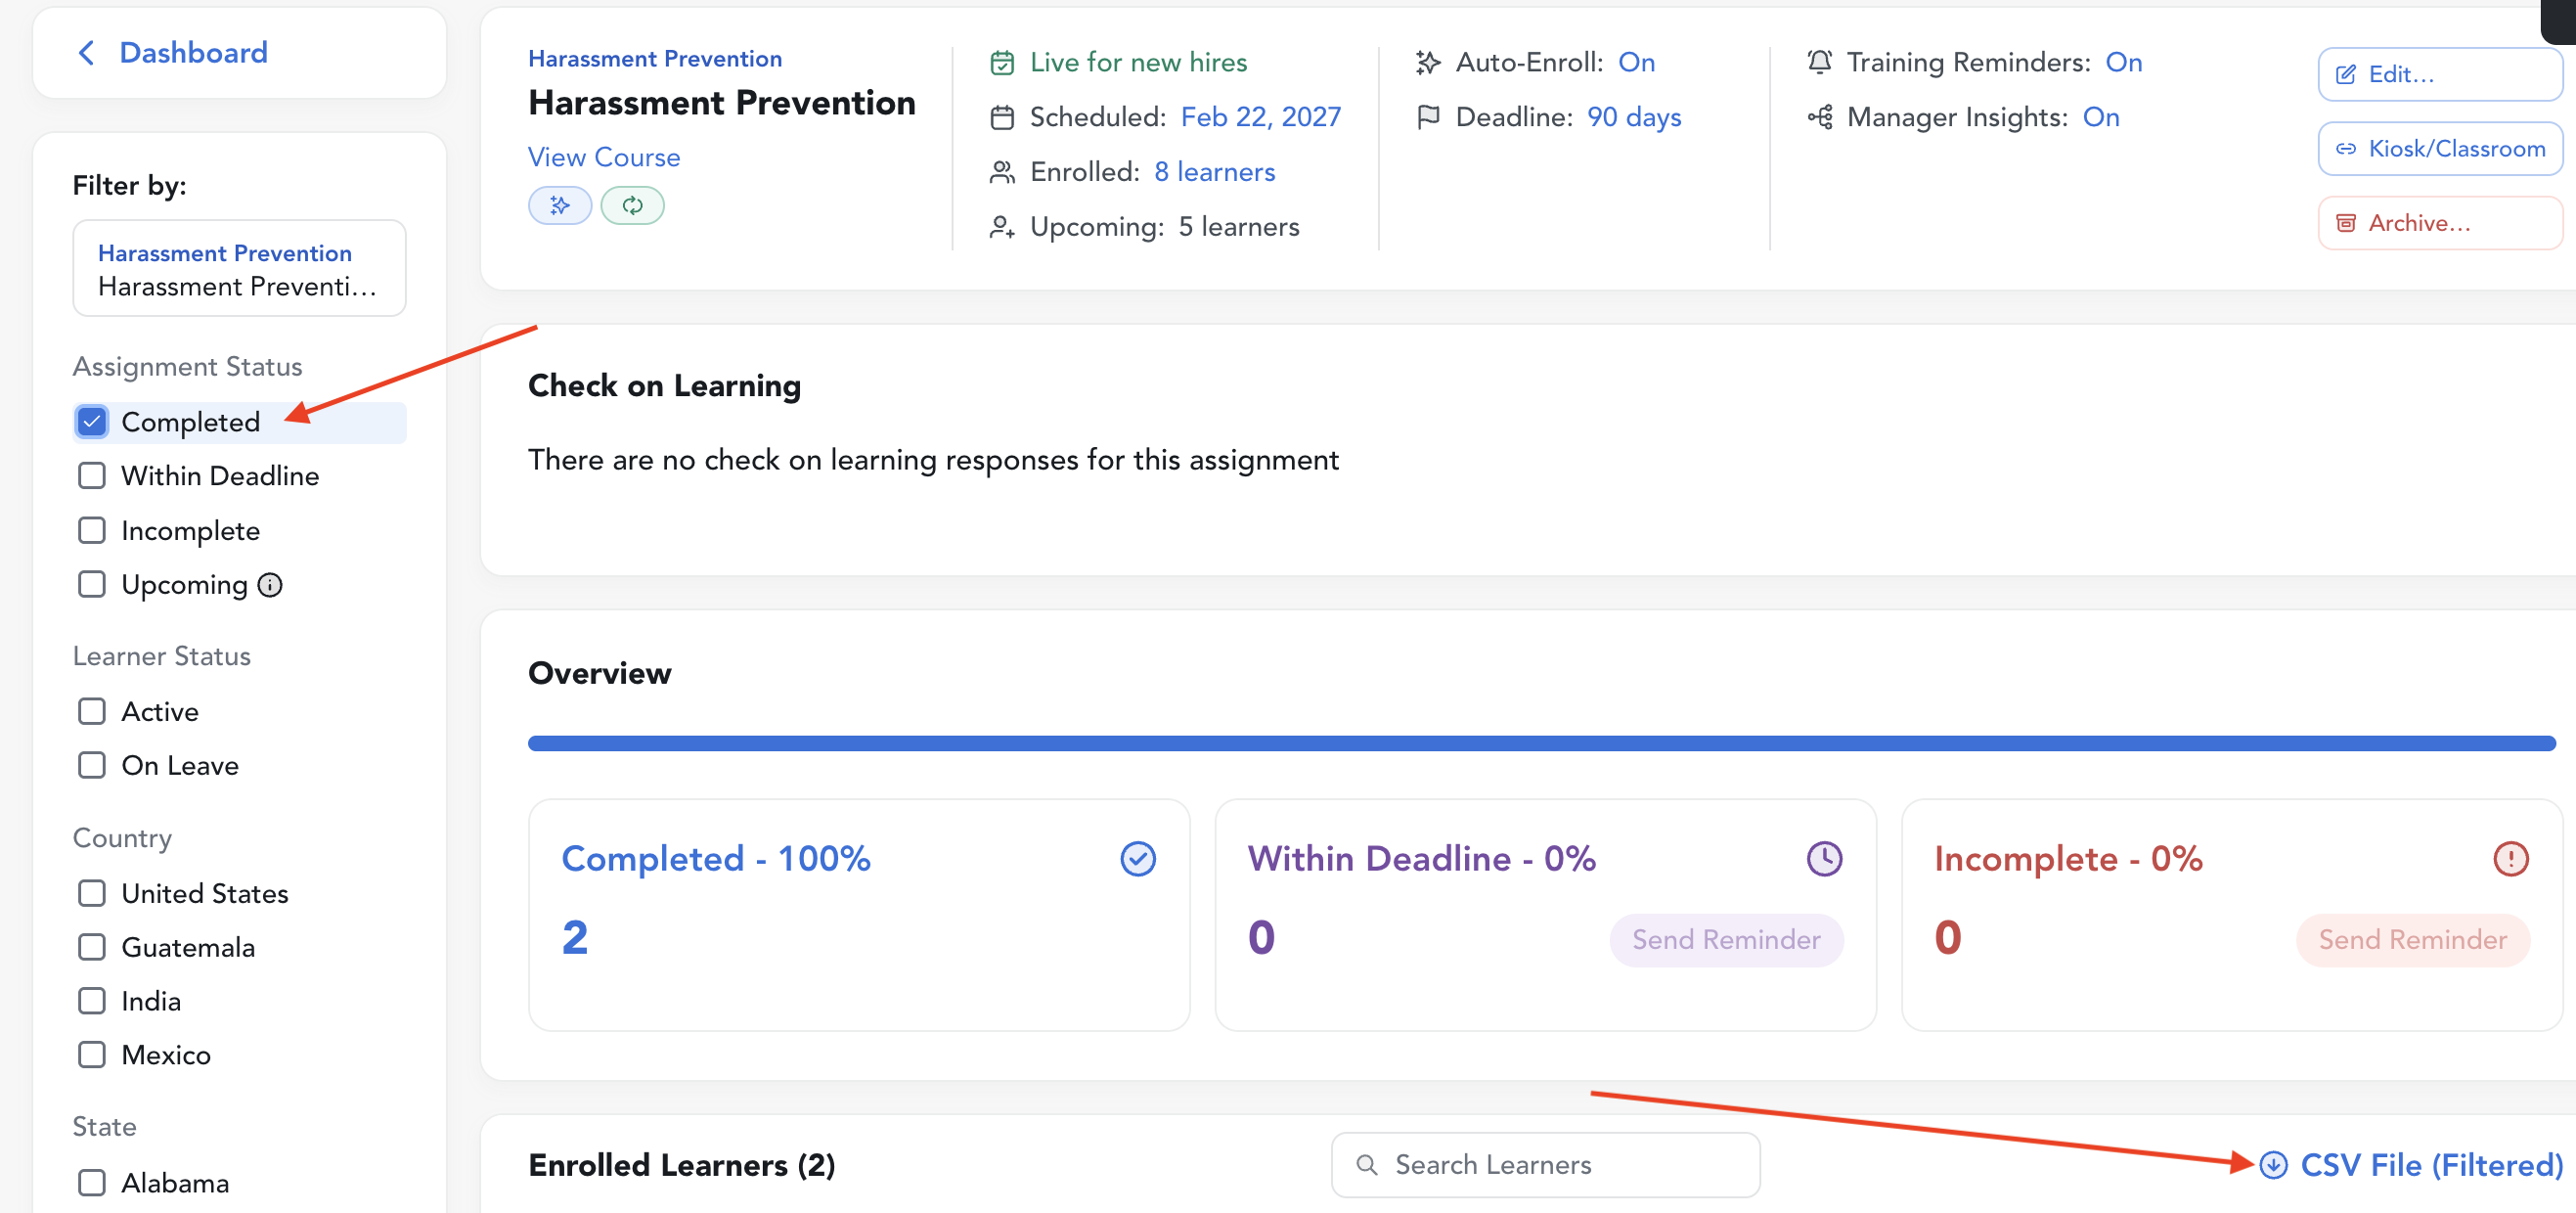Click the Within Deadline clock icon

click(x=1824, y=859)
